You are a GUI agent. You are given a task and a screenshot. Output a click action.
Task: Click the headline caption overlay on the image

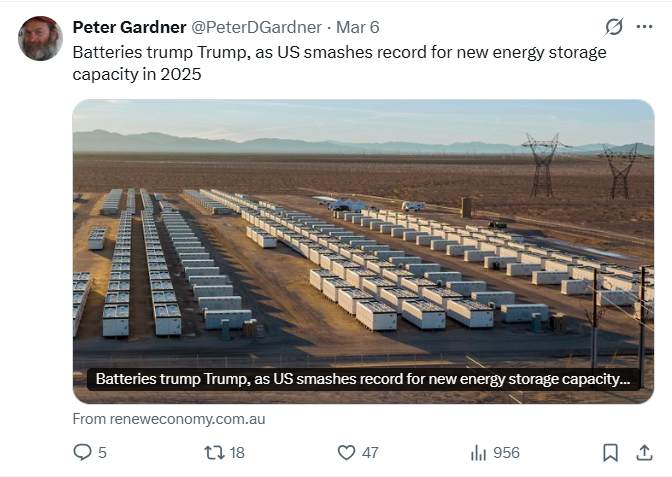363,380
